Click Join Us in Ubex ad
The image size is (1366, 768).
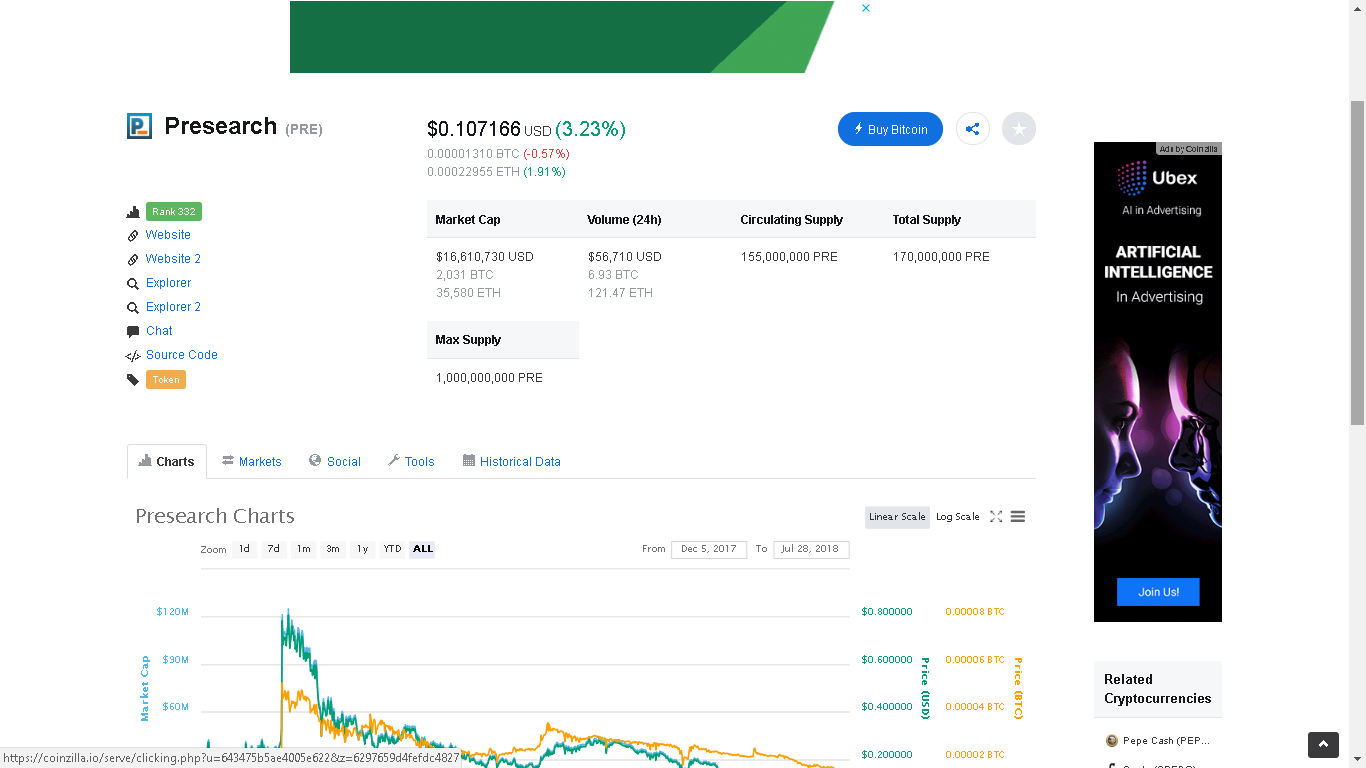pyautogui.click(x=1158, y=592)
